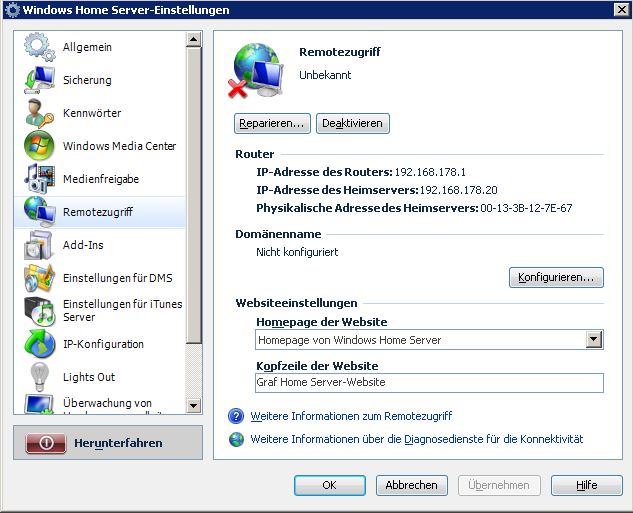Viewport: 633px width, 513px height.
Task: Click the Add-Ins icon
Action: click(x=39, y=245)
